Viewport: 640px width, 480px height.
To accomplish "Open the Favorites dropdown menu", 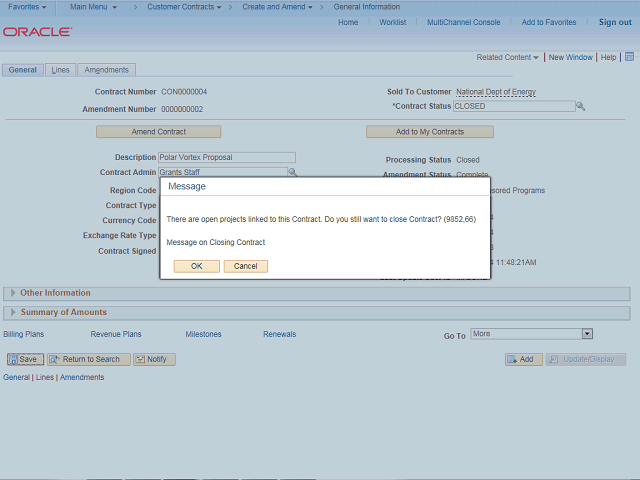I will [x=27, y=7].
